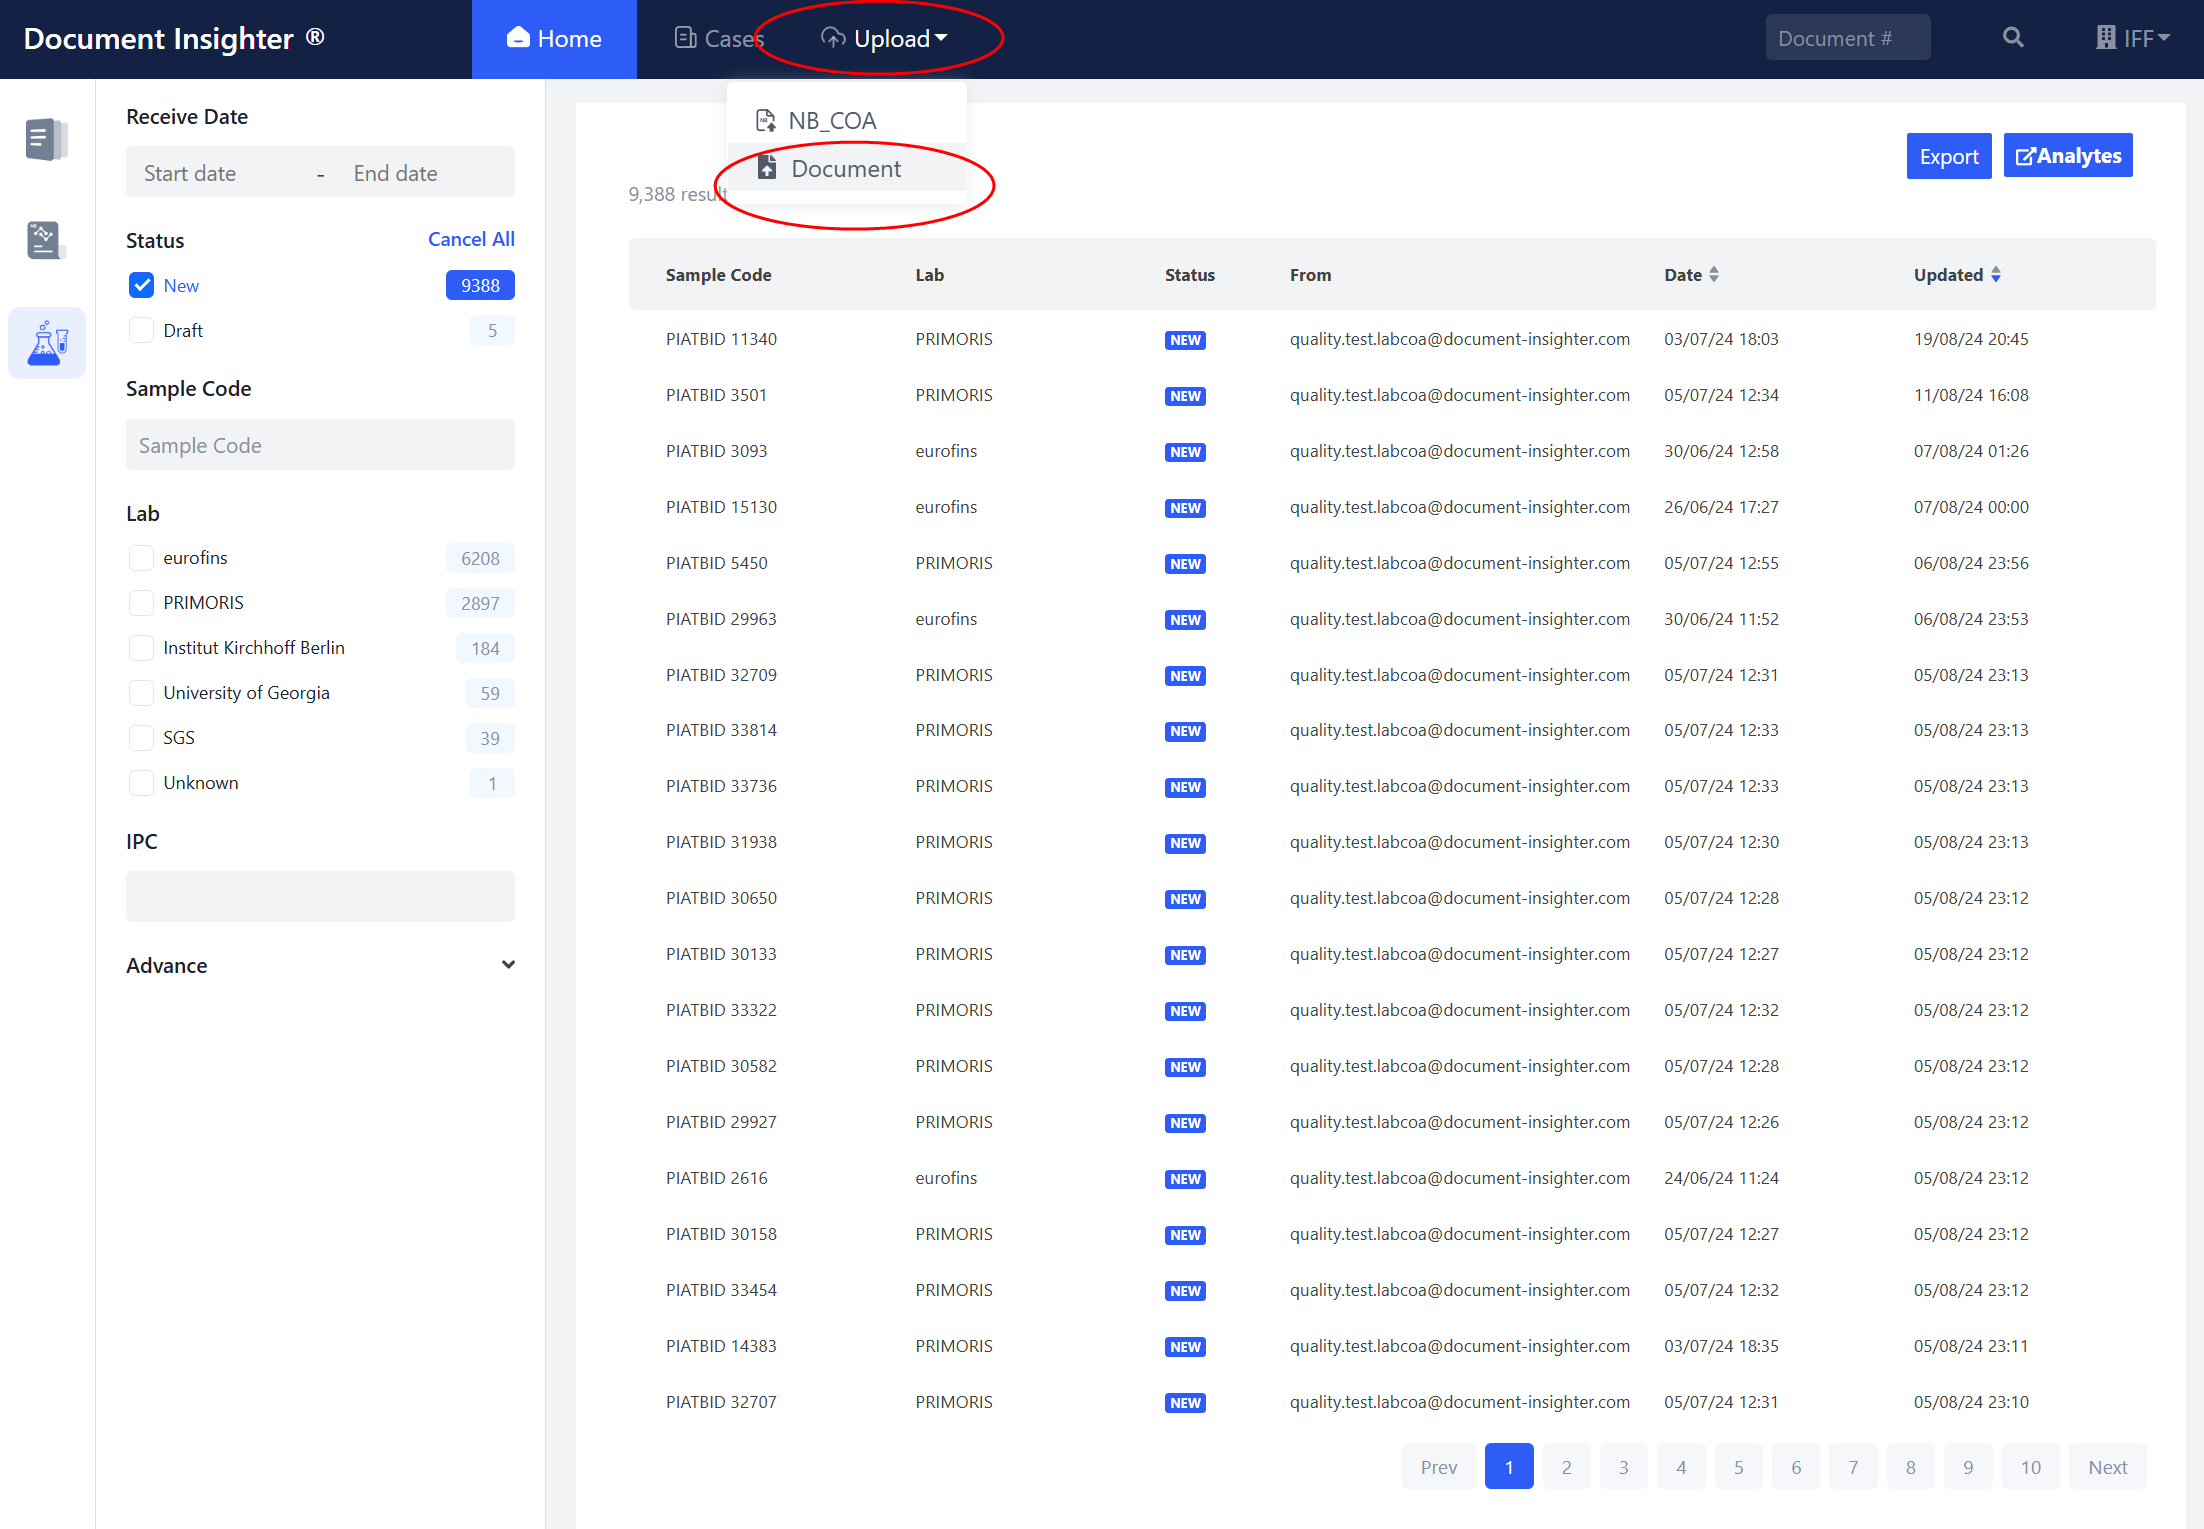Open the documents sidebar icon
2204x1529 pixels.
46,140
